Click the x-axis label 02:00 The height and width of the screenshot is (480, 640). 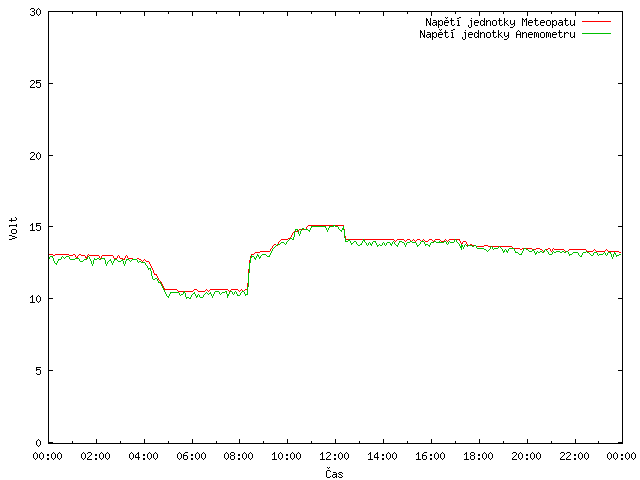(x=96, y=456)
